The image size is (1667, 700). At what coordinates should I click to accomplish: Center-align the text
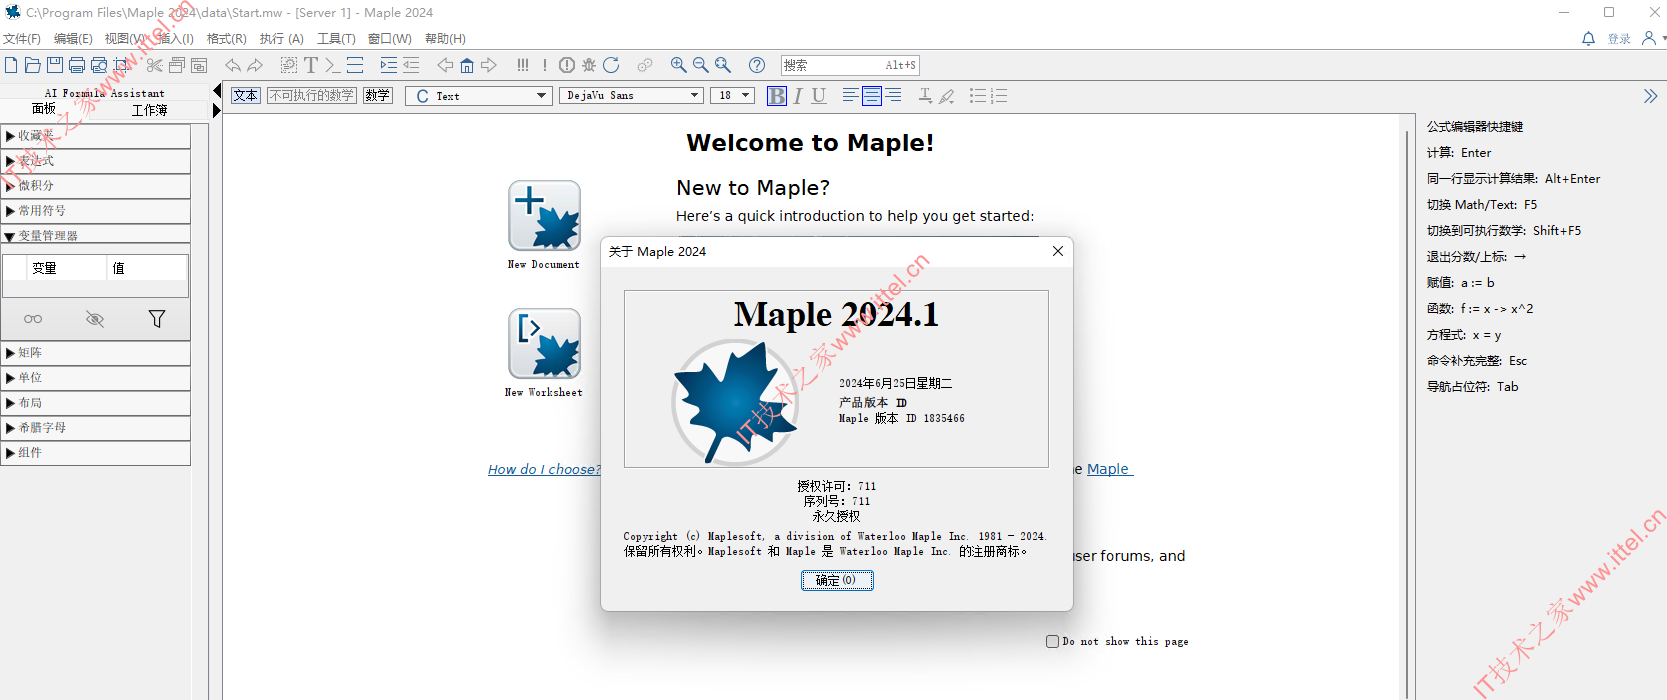click(872, 96)
